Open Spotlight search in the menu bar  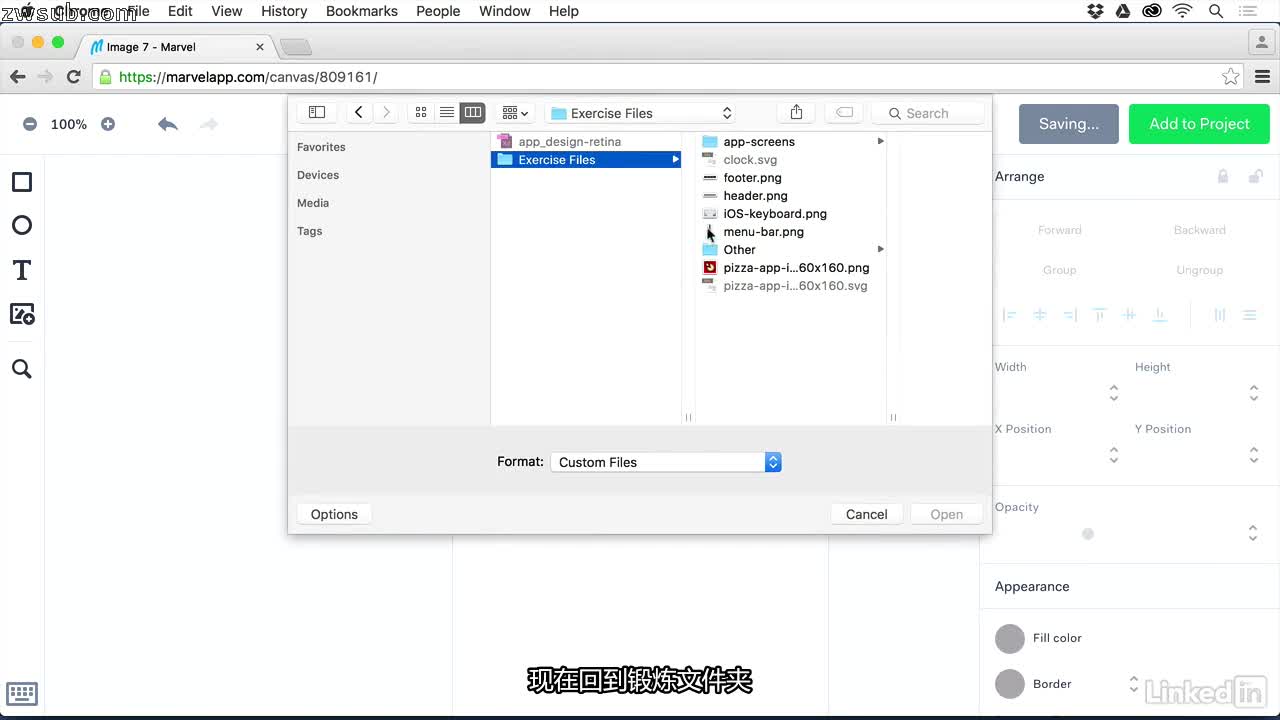(1216, 11)
